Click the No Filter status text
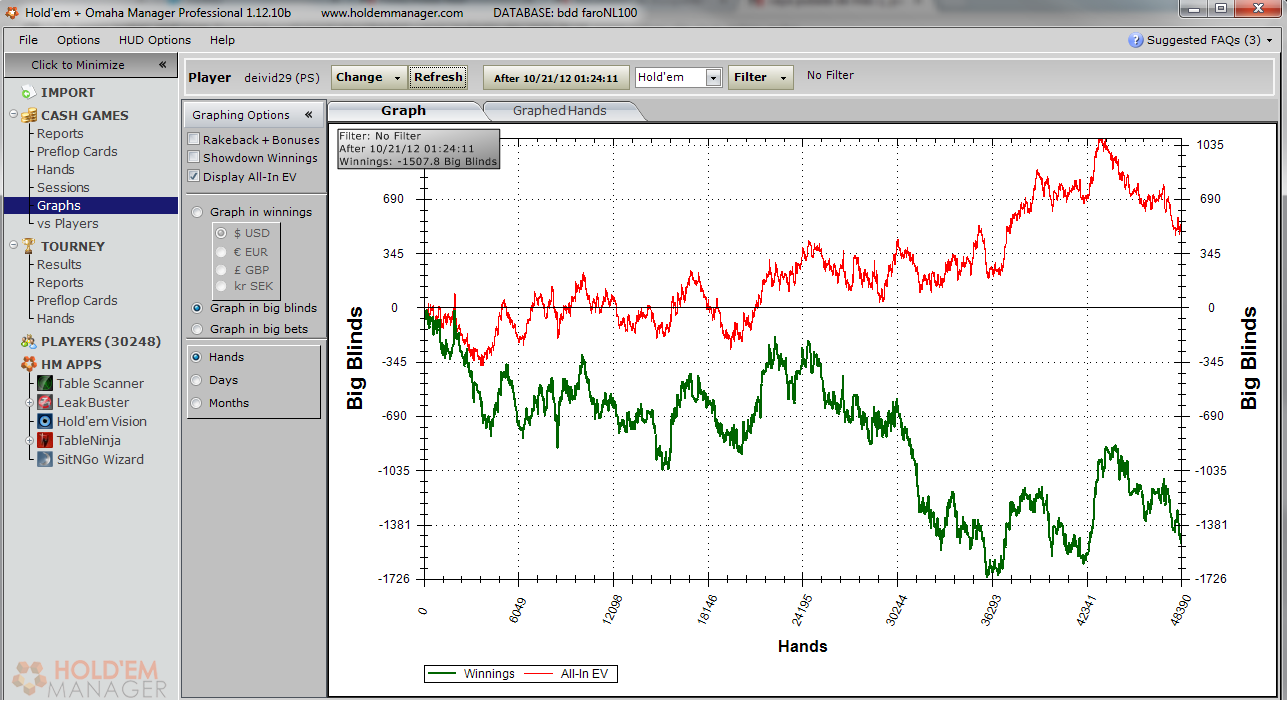The image size is (1287, 716). tap(830, 75)
